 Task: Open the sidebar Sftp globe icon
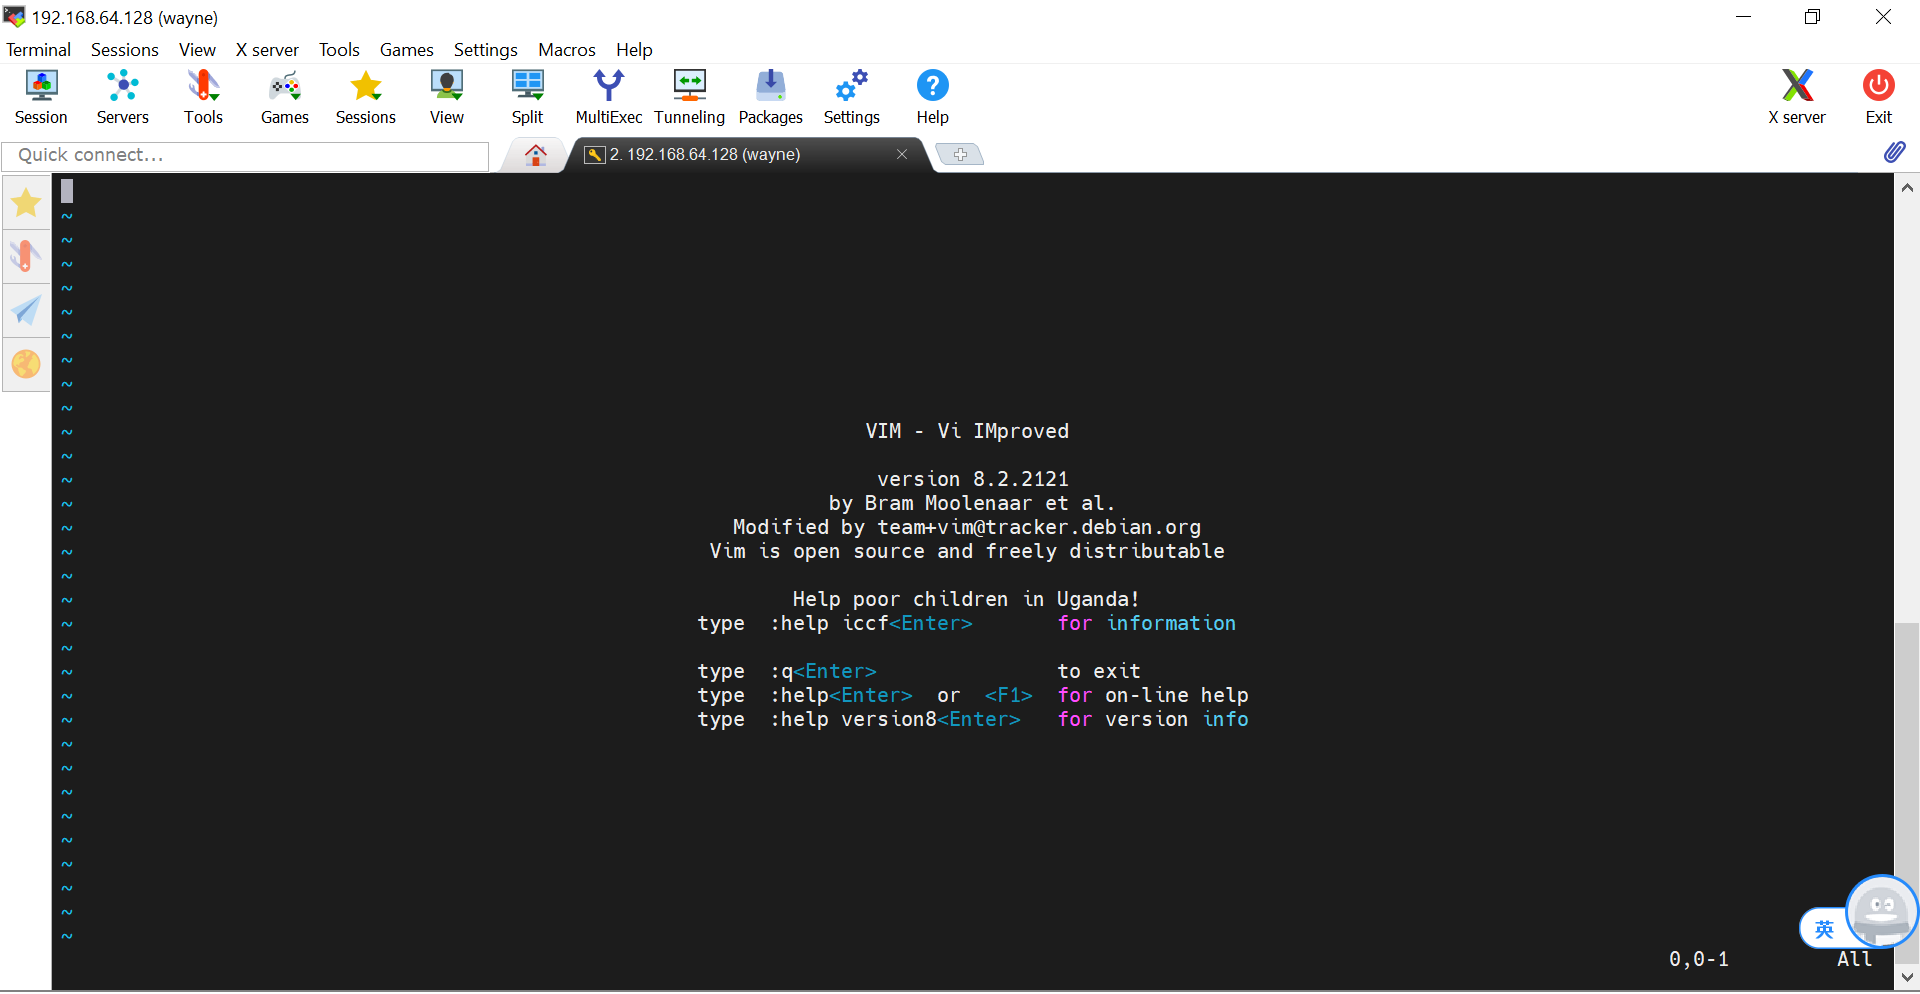point(26,364)
